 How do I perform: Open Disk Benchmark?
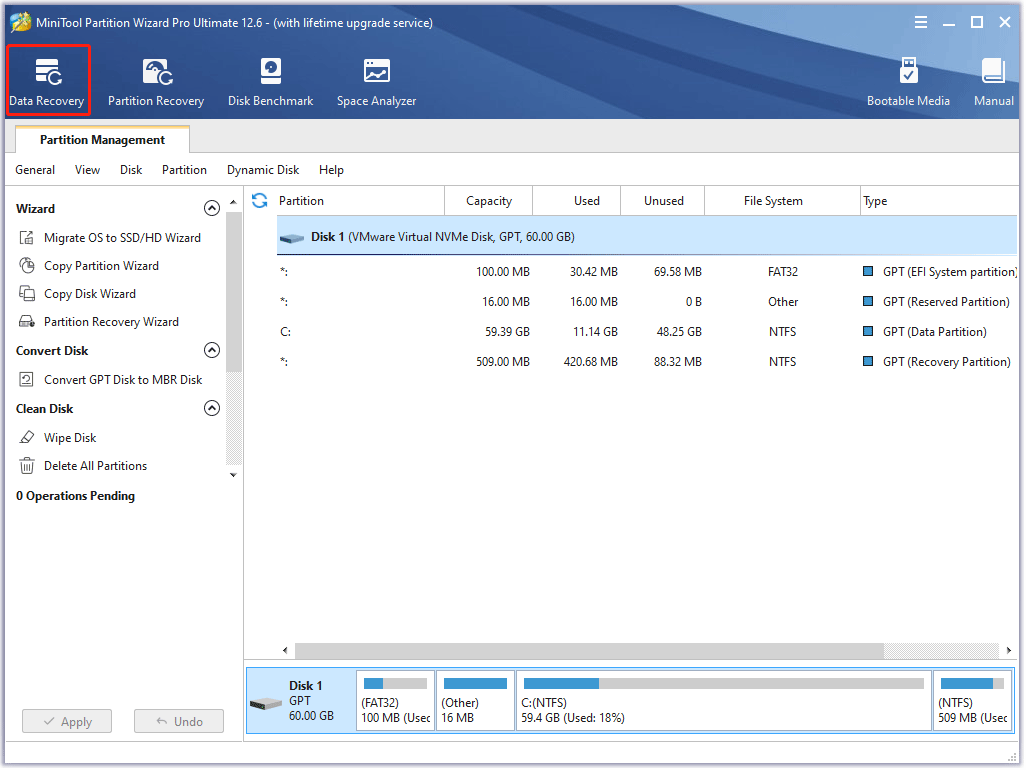(x=270, y=80)
